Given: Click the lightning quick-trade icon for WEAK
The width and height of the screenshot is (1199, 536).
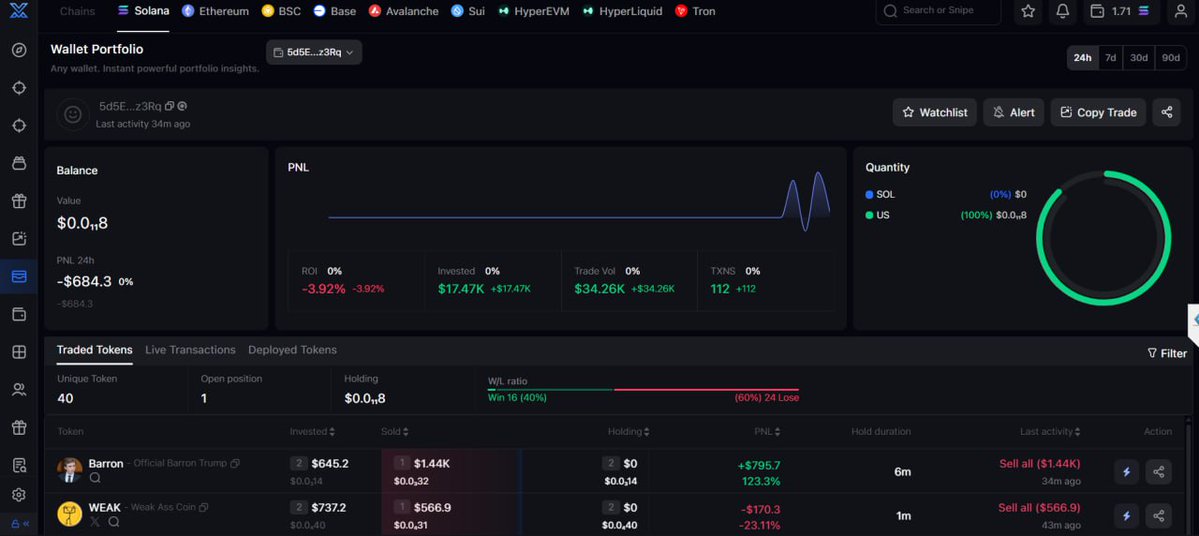Looking at the screenshot, I should click(x=1126, y=515).
